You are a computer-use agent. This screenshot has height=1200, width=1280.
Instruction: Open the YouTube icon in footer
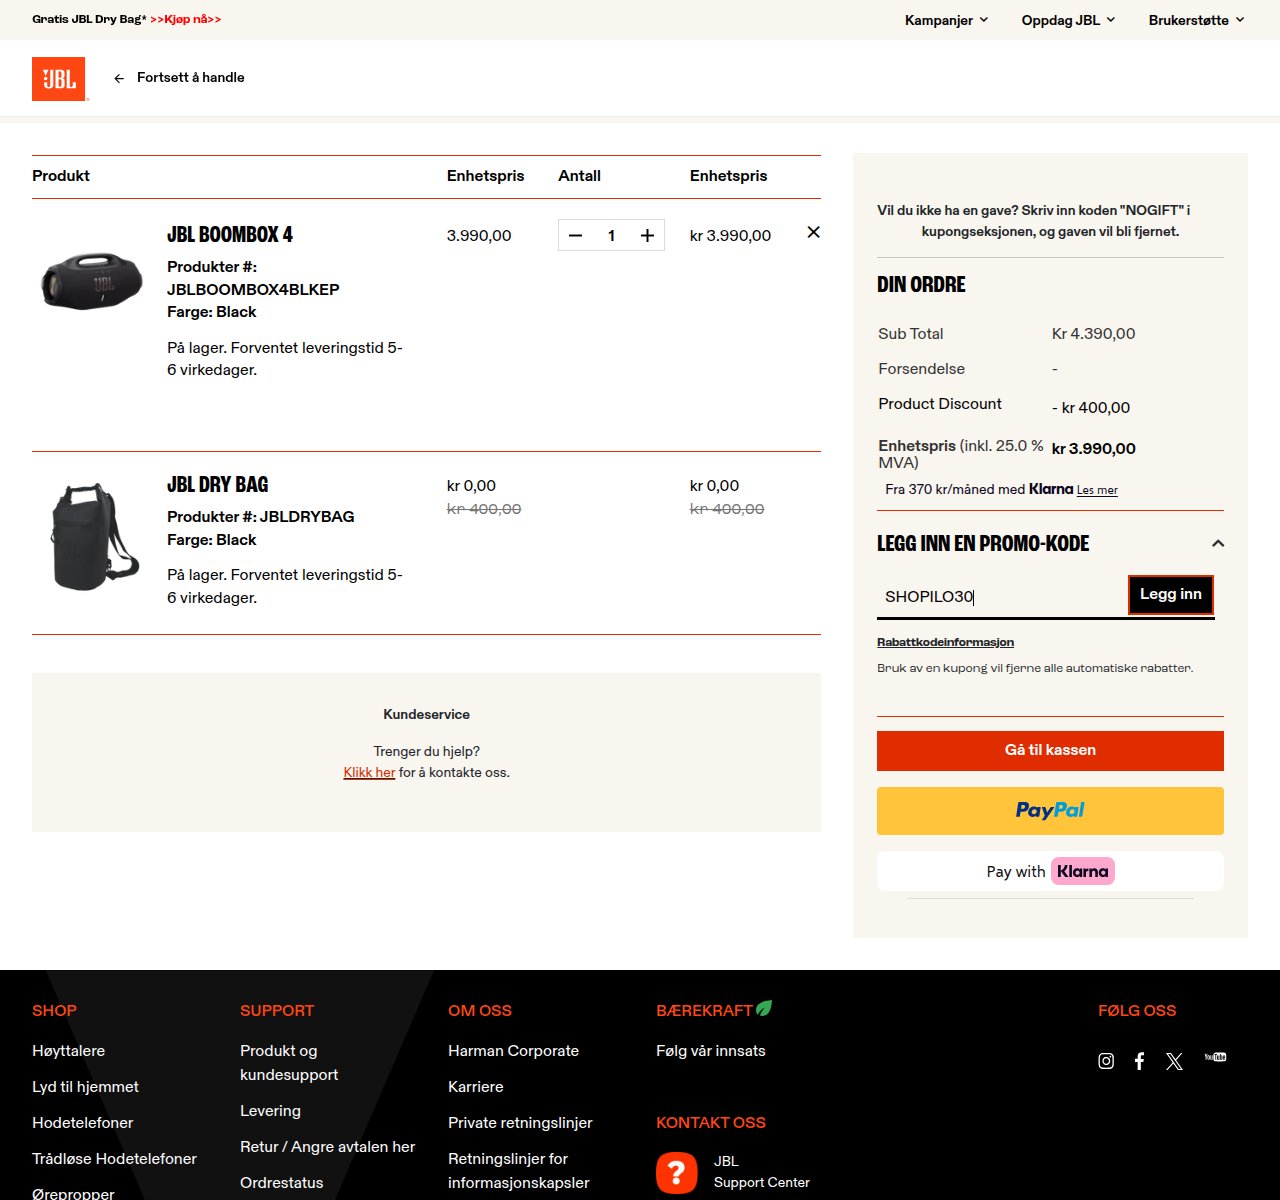pyautogui.click(x=1215, y=1057)
